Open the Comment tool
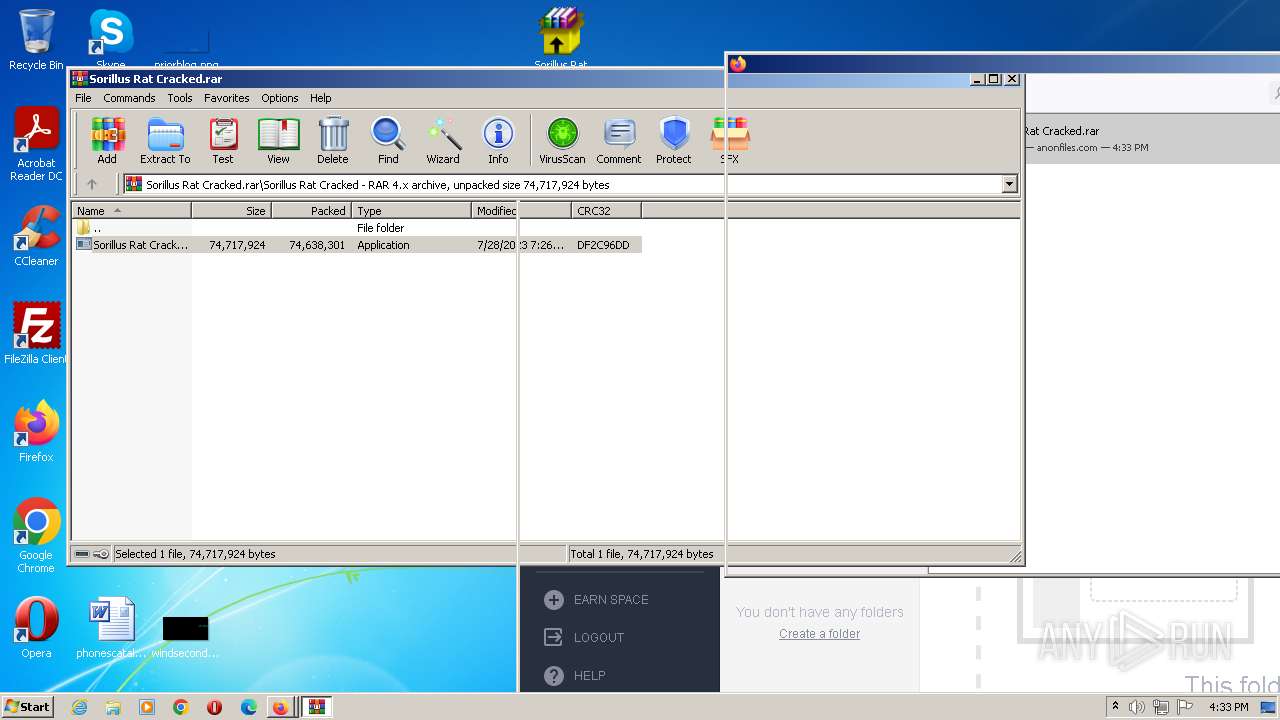This screenshot has width=1280, height=720. click(x=619, y=140)
